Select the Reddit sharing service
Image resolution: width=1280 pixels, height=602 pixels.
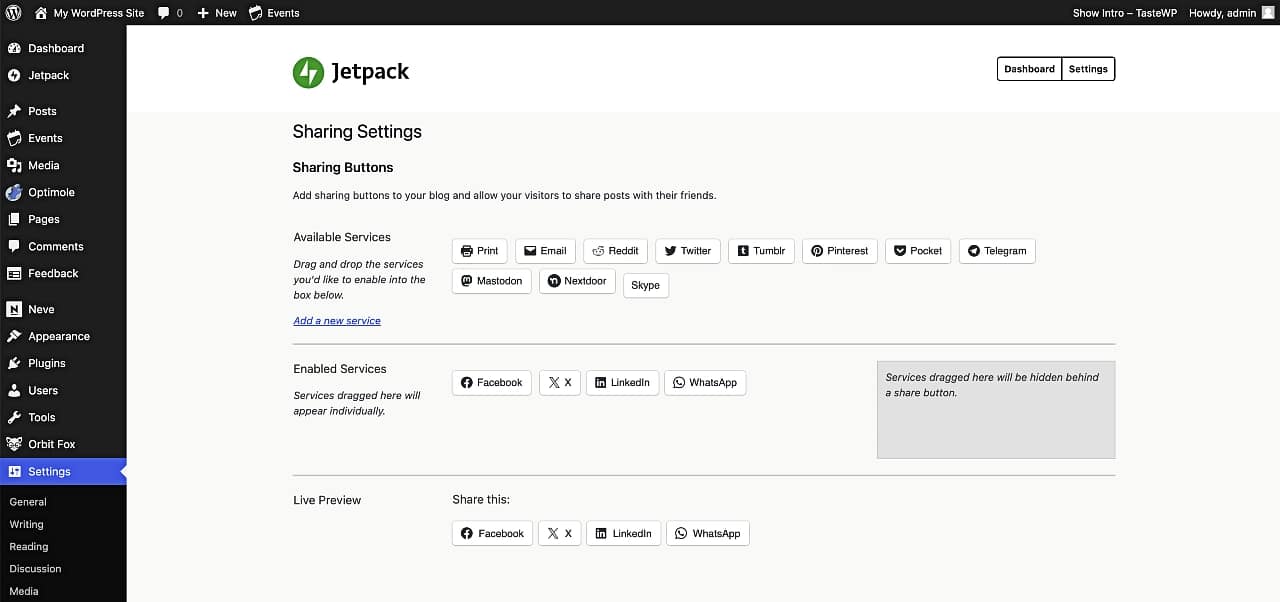[615, 251]
